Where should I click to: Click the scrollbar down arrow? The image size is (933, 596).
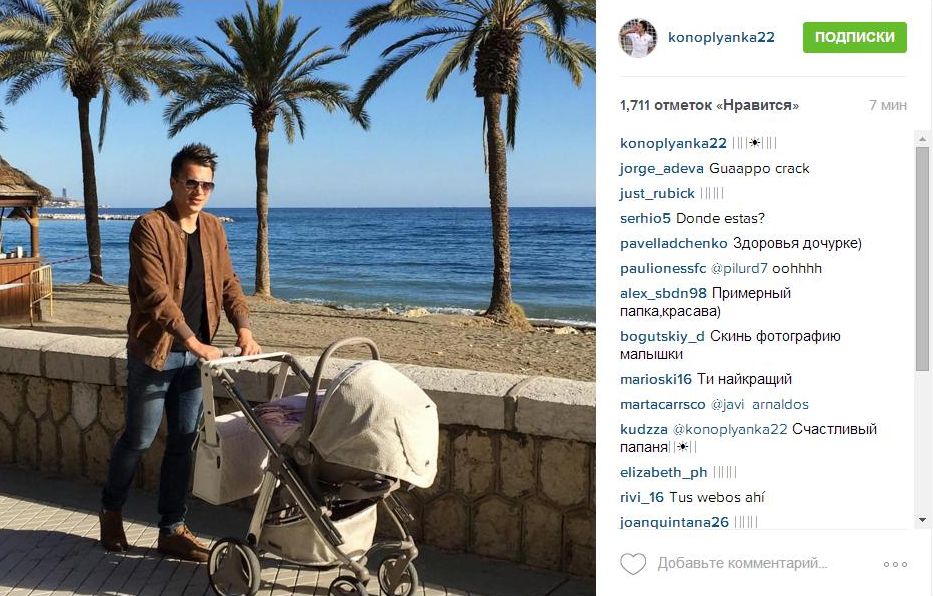923,520
